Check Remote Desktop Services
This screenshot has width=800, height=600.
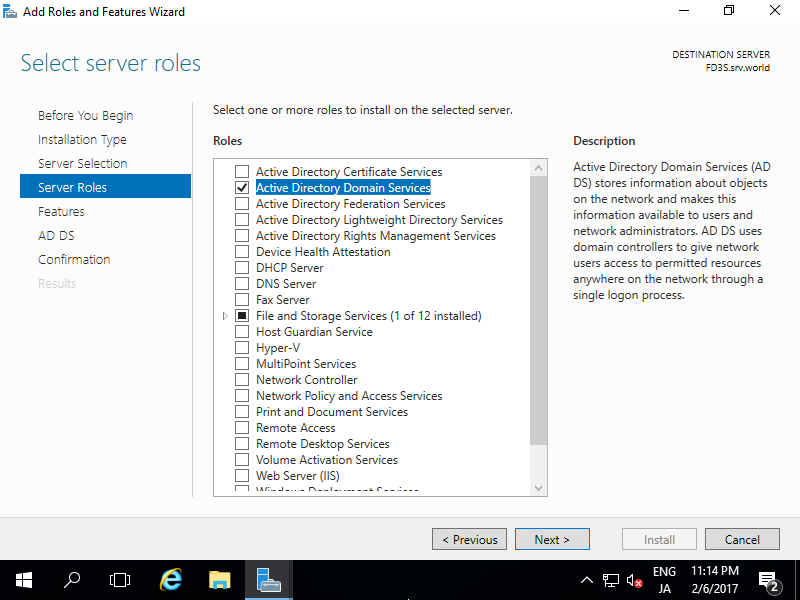[242, 443]
